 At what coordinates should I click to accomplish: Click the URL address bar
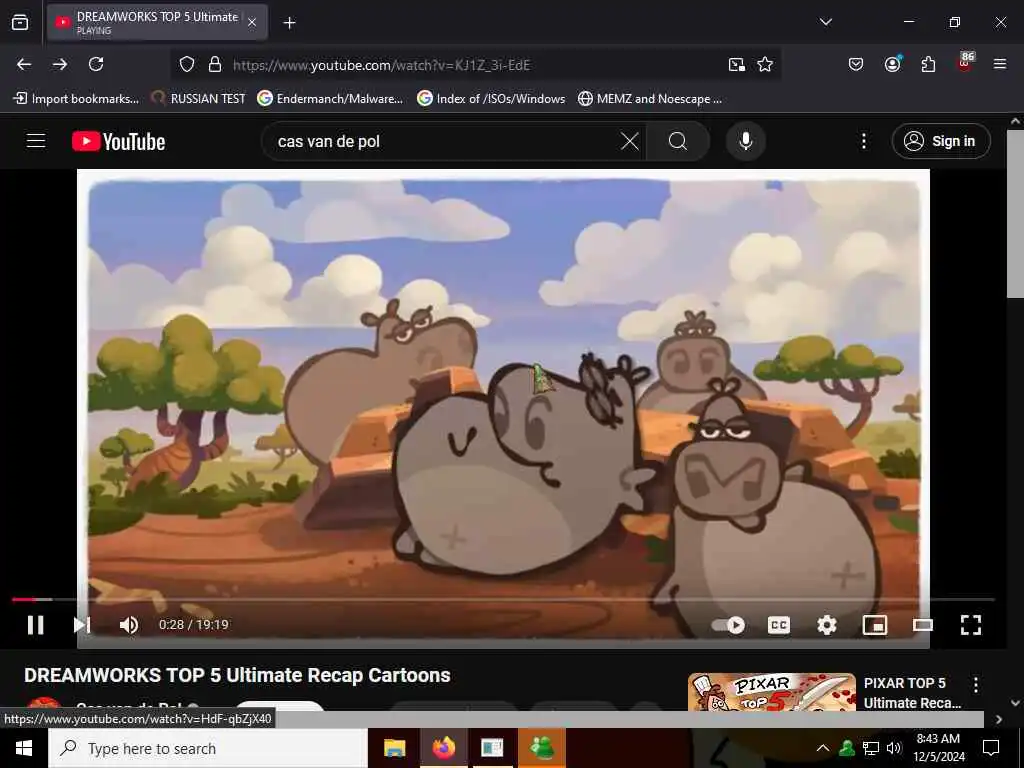473,65
